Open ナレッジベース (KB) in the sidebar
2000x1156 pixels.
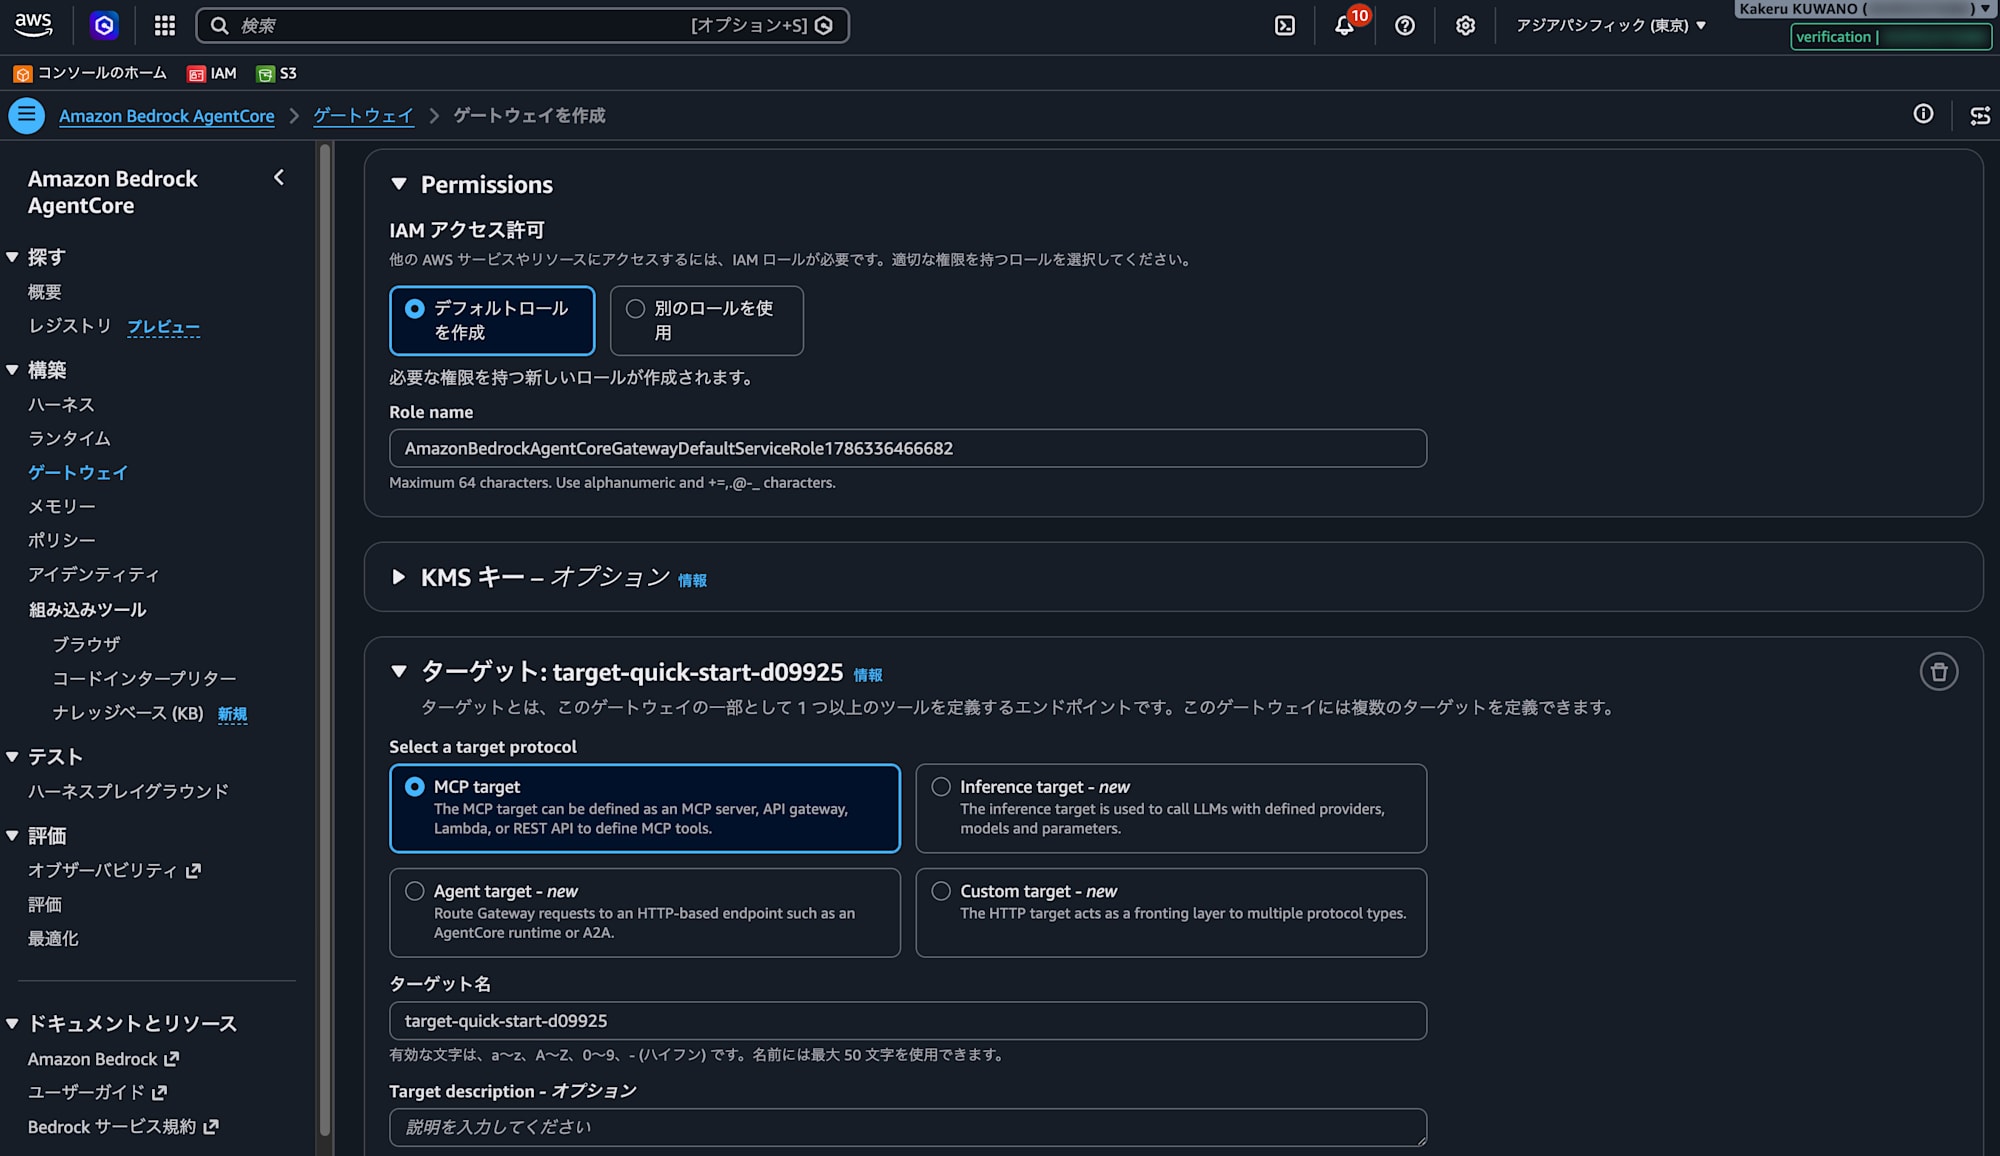coord(128,713)
